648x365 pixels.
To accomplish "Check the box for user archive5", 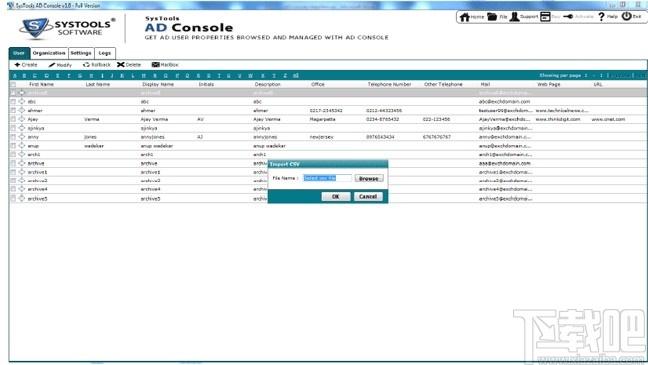I will [13, 198].
